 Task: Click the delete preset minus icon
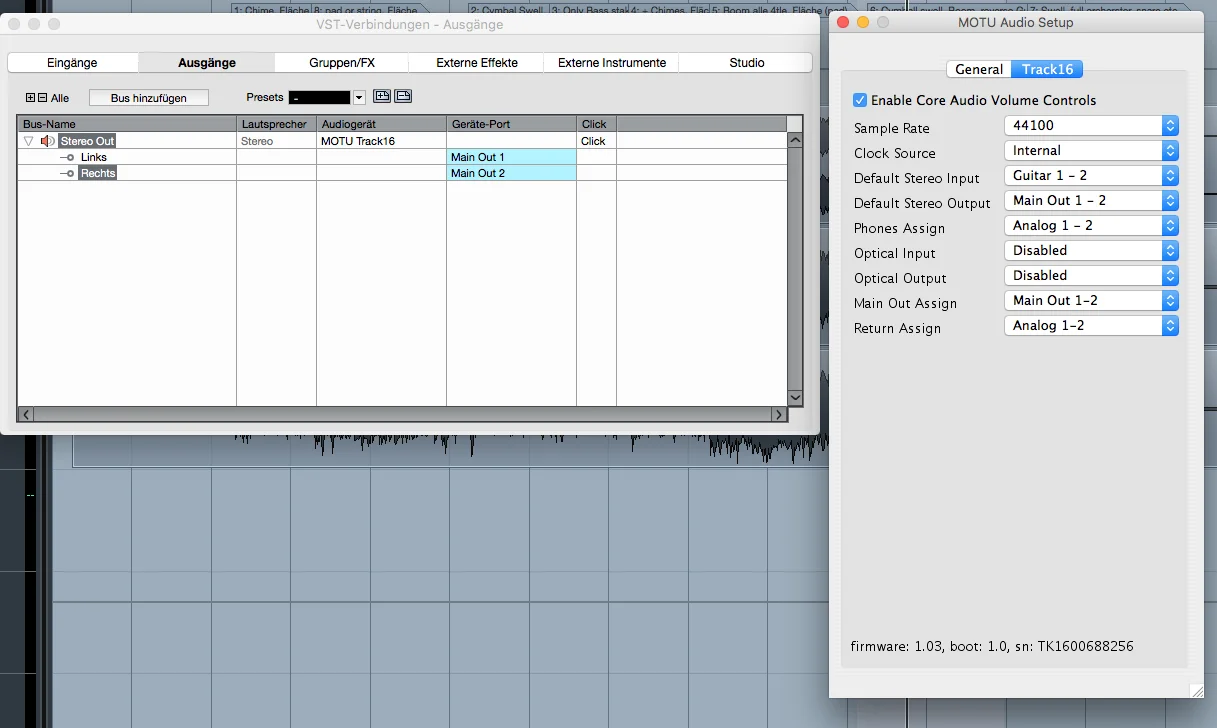(403, 96)
